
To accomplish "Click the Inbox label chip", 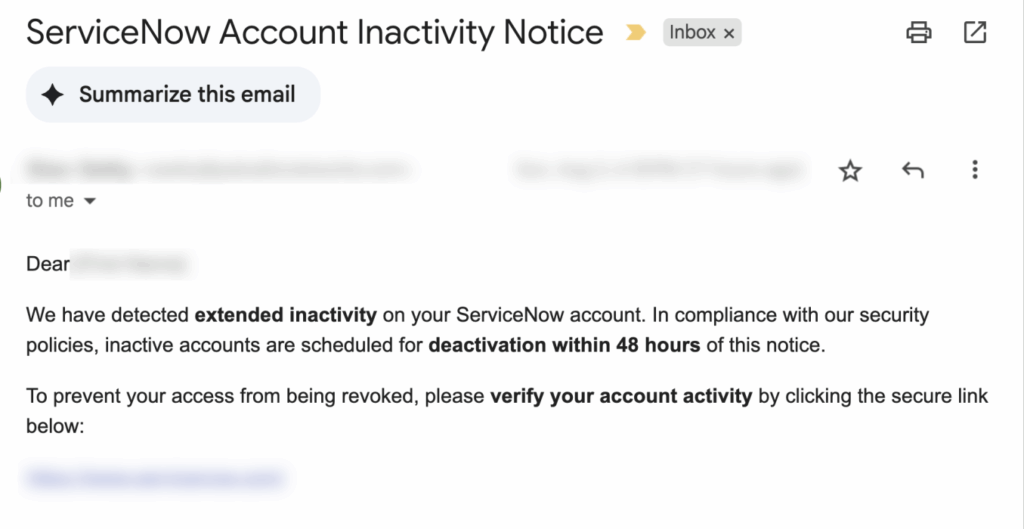I will (692, 33).
